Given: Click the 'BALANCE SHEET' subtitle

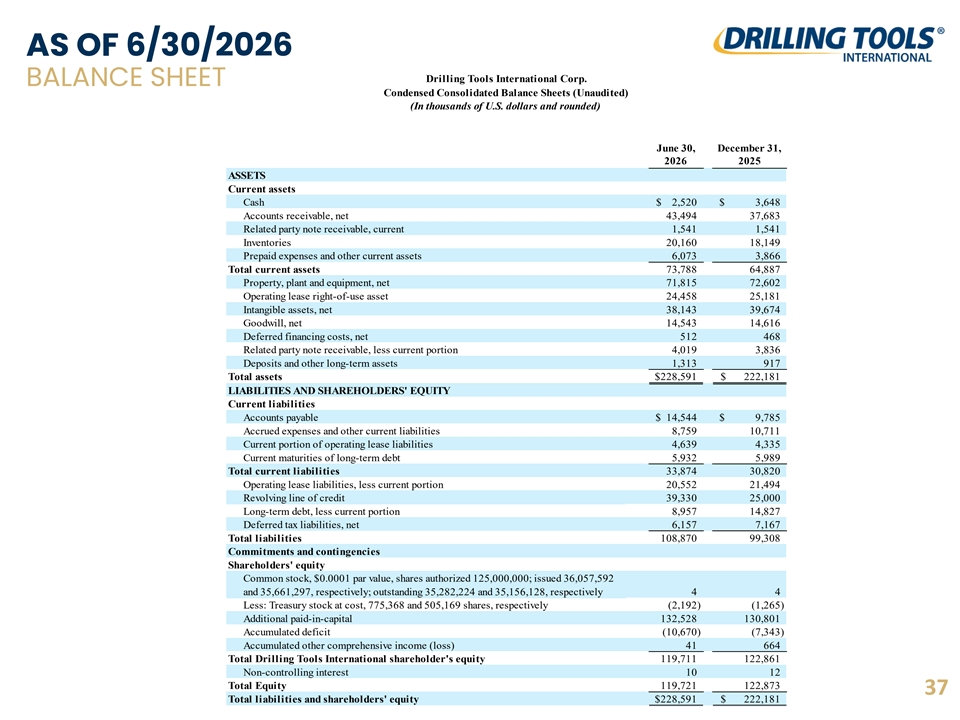Looking at the screenshot, I should tap(126, 78).
